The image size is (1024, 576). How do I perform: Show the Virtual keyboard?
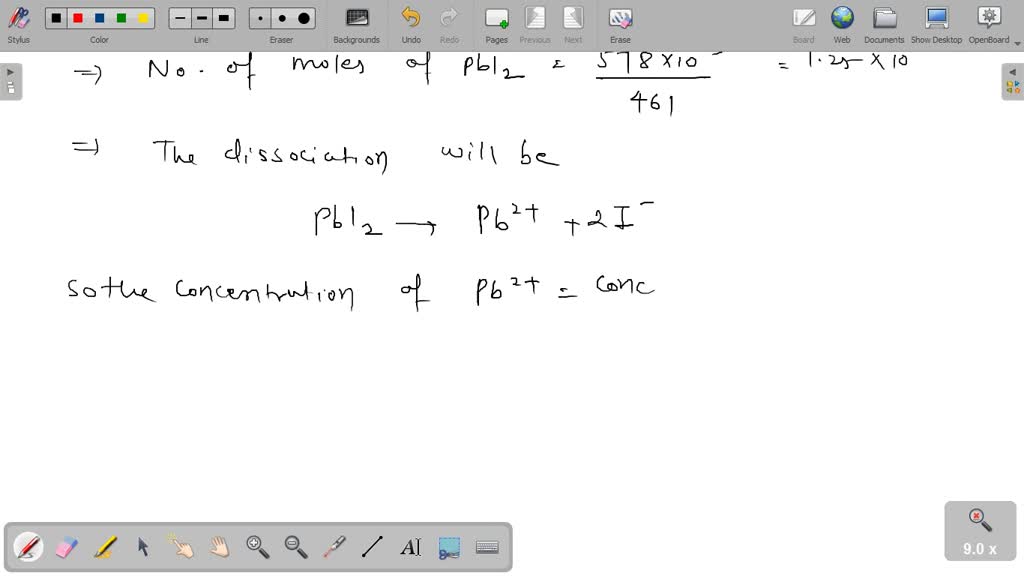[x=487, y=547]
